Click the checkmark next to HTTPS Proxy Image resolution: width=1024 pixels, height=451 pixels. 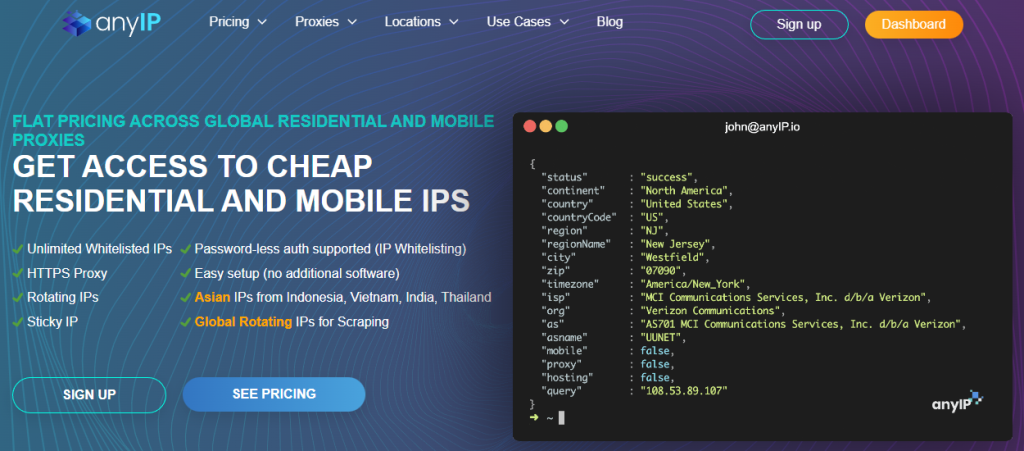pos(18,273)
